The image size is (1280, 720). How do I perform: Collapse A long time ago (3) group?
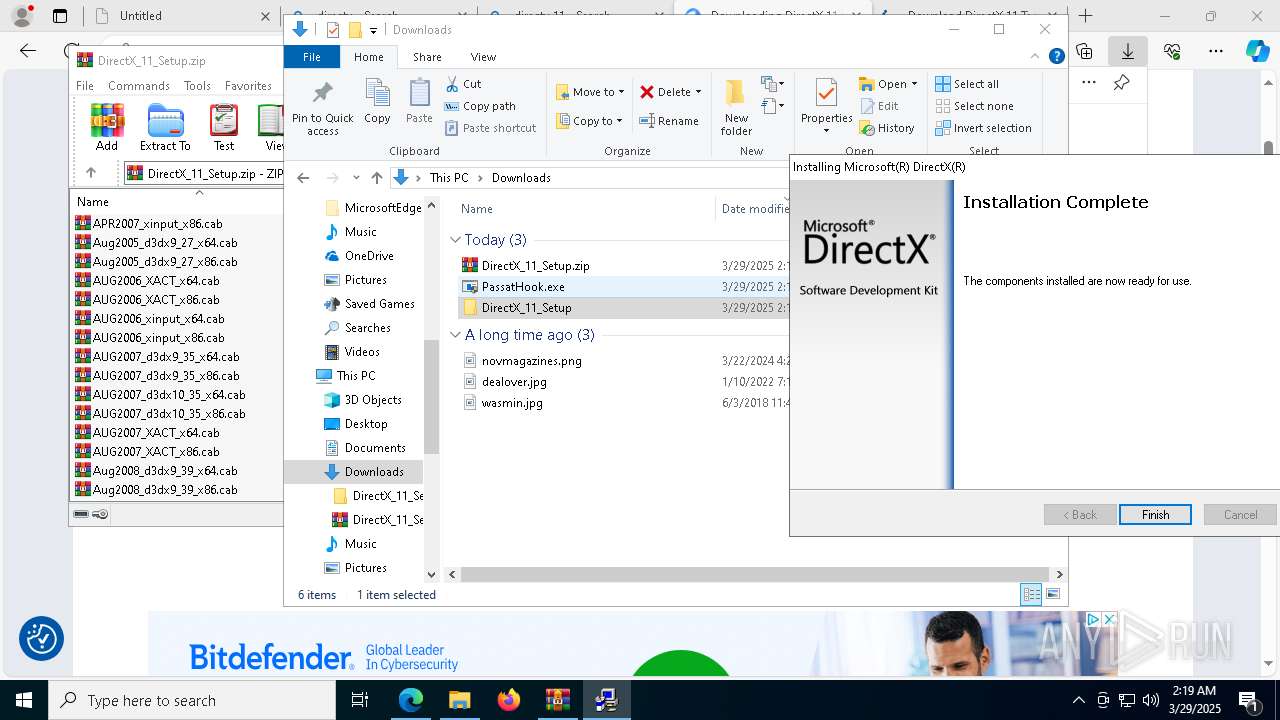point(455,335)
